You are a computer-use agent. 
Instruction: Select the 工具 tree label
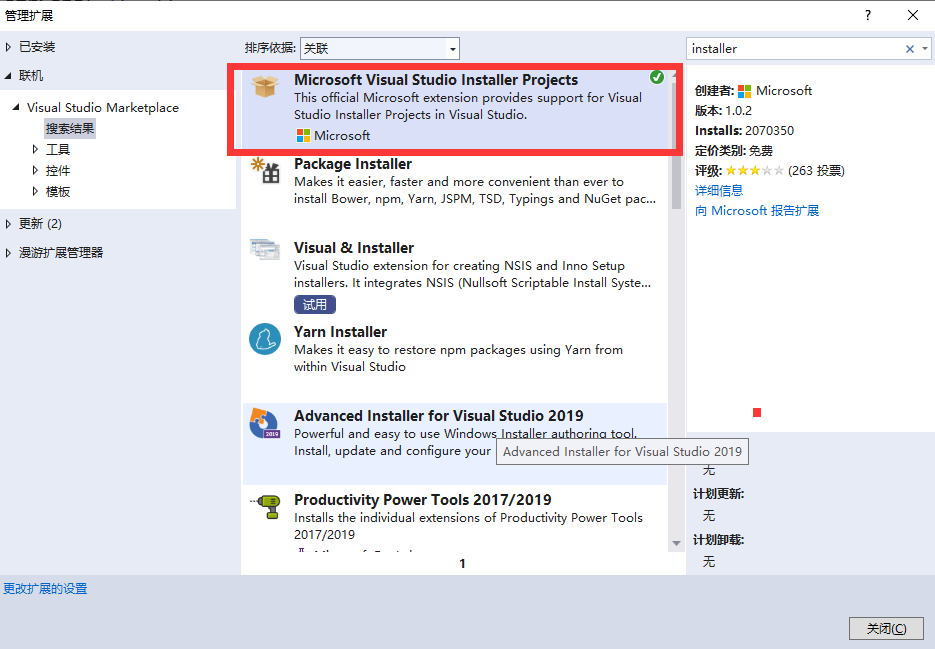(58, 150)
